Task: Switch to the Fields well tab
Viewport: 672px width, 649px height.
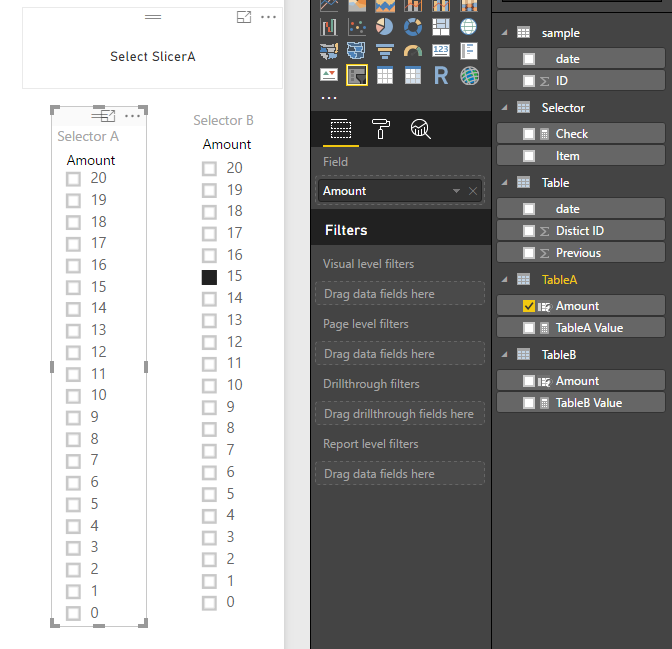Action: coord(341,129)
